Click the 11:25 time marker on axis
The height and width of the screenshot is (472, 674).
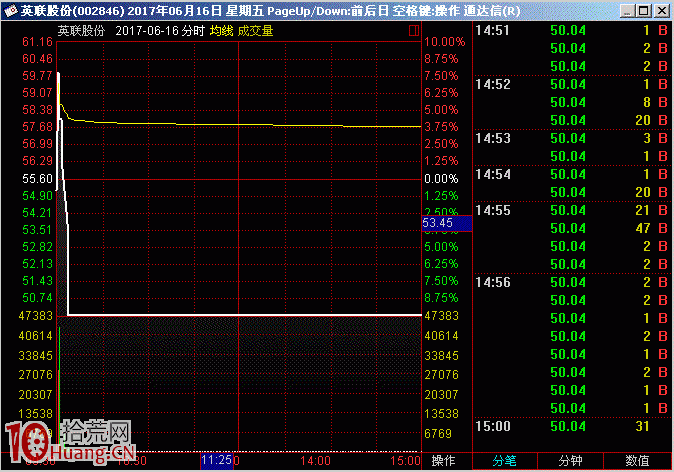tap(217, 460)
